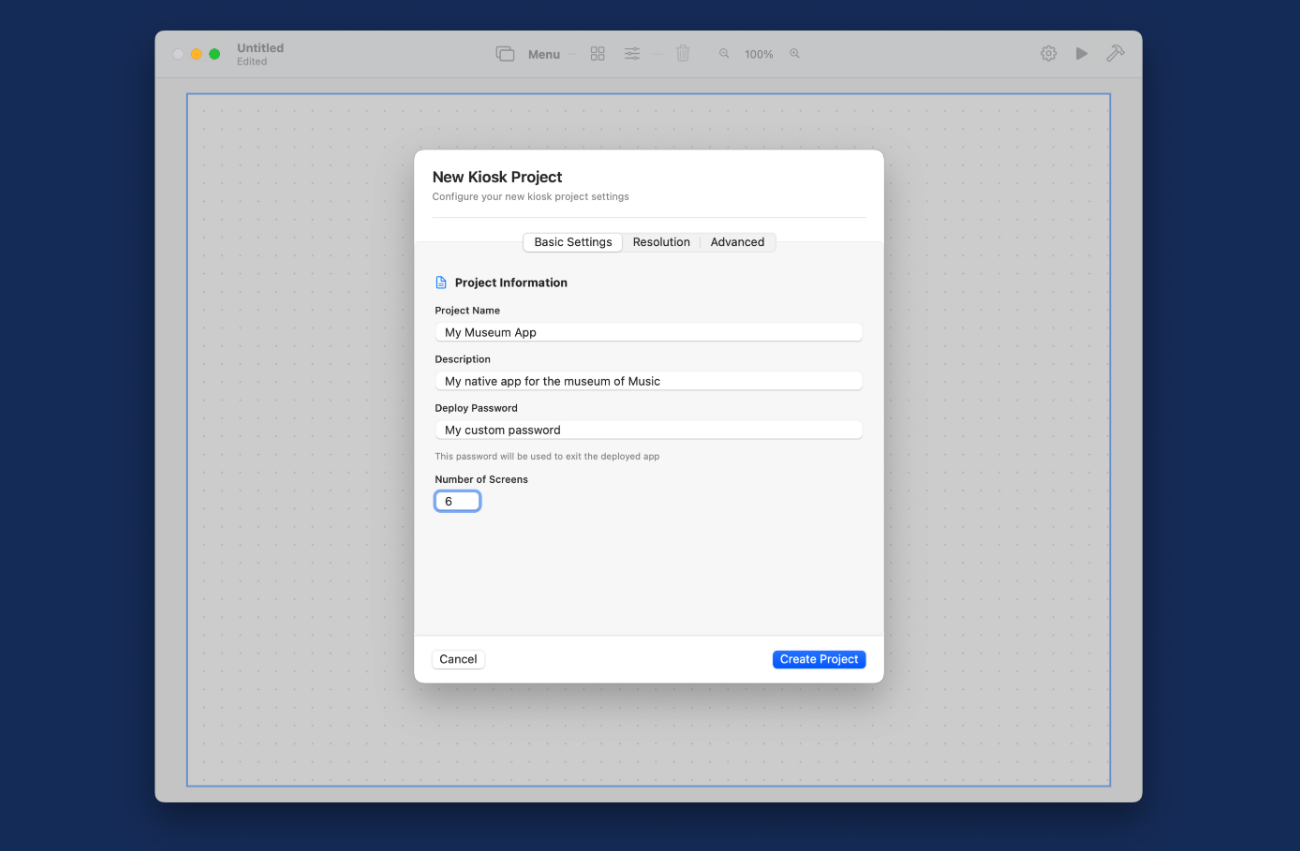Open the Menu toolbar item

(x=544, y=54)
